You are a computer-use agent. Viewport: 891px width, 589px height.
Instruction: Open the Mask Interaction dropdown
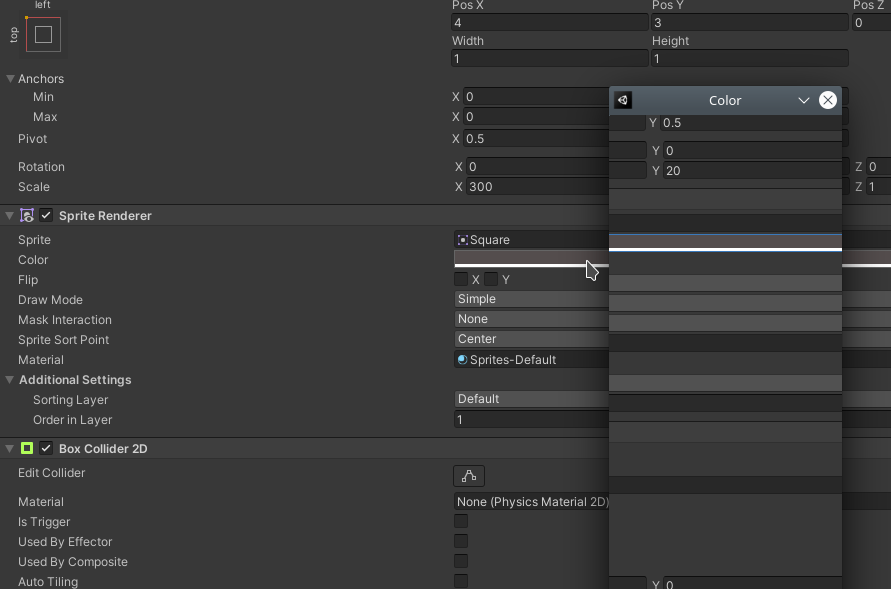pyautogui.click(x=530, y=318)
